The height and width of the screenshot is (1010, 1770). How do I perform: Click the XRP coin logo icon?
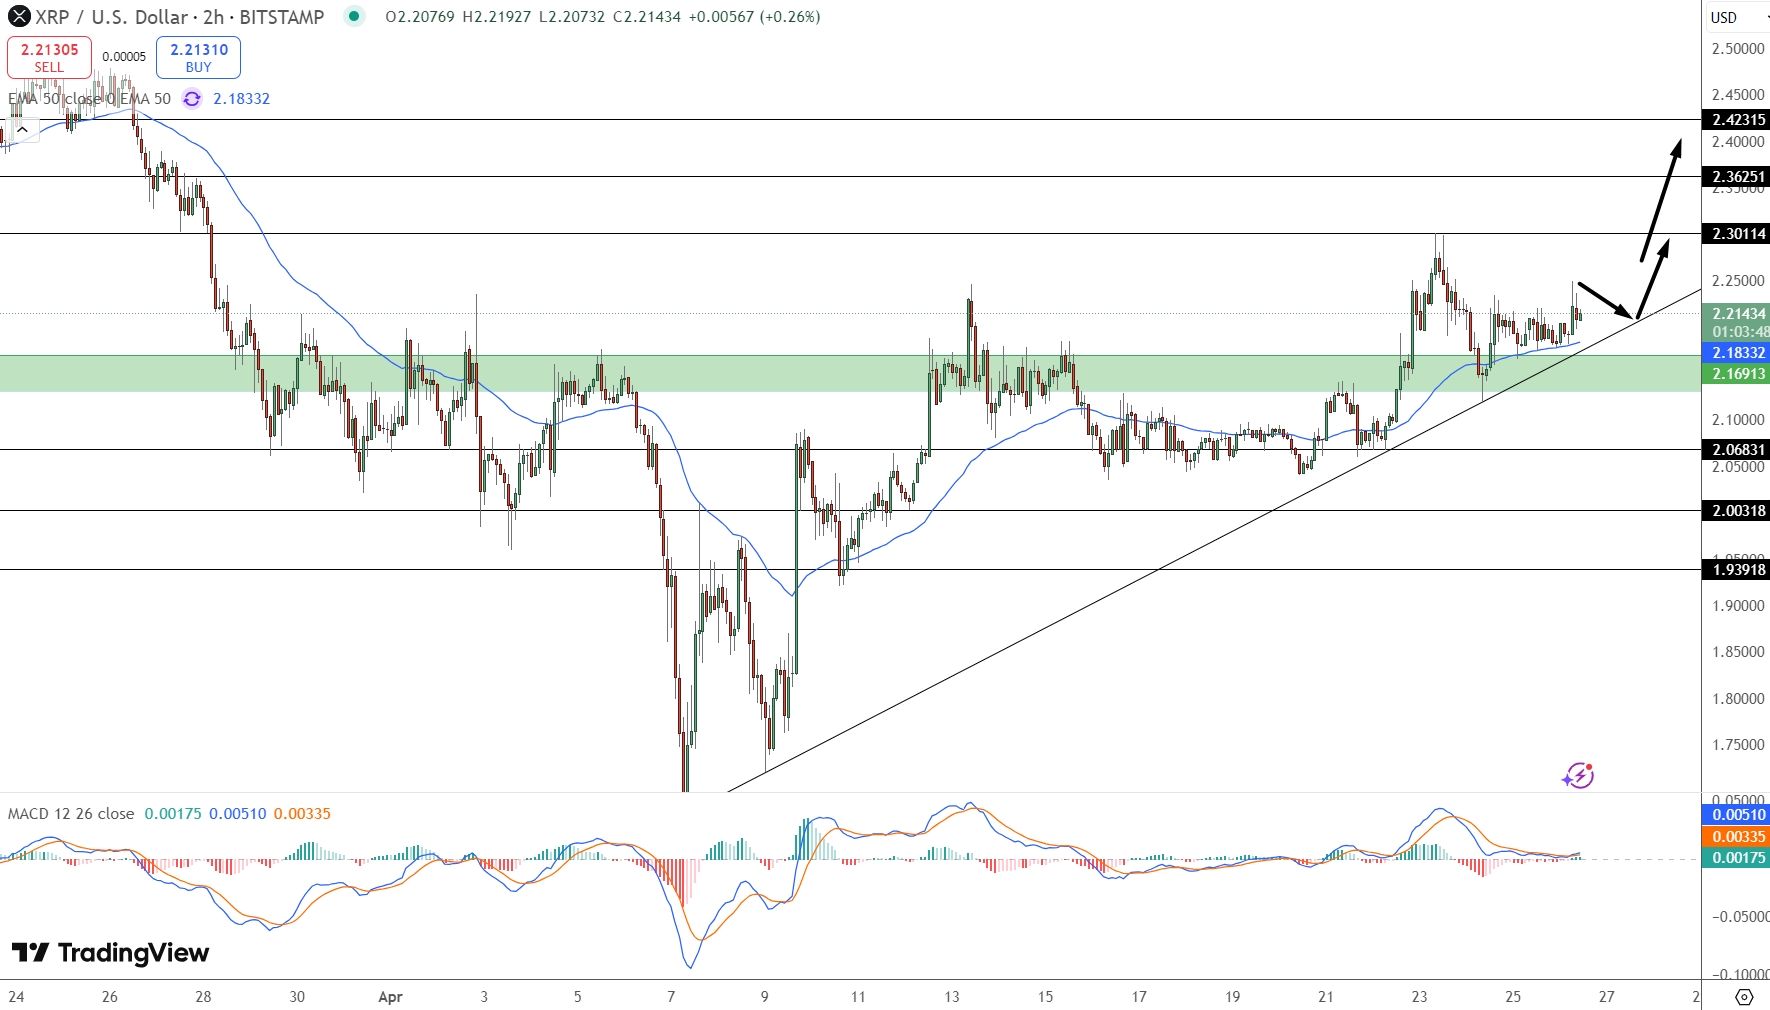click(19, 17)
